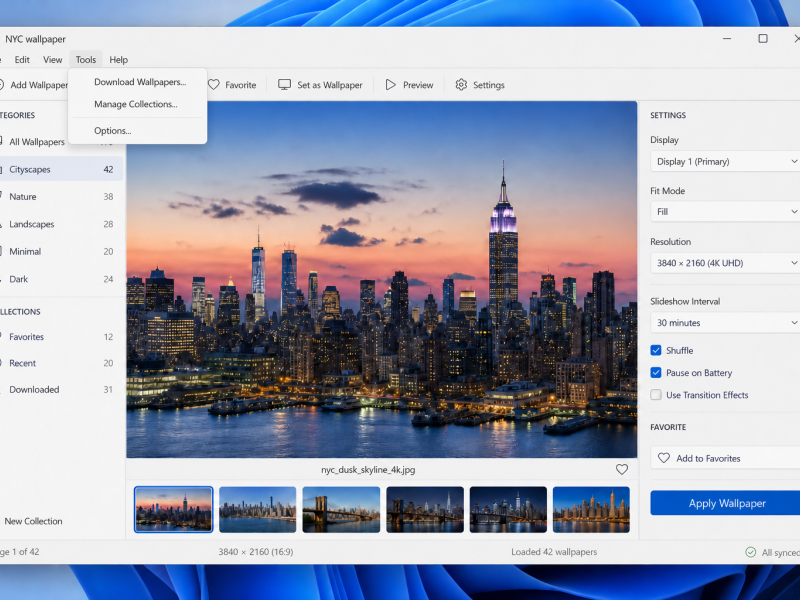
Task: Click the filename nyc_dusk_skyline_4k.jpg
Action: [368, 469]
